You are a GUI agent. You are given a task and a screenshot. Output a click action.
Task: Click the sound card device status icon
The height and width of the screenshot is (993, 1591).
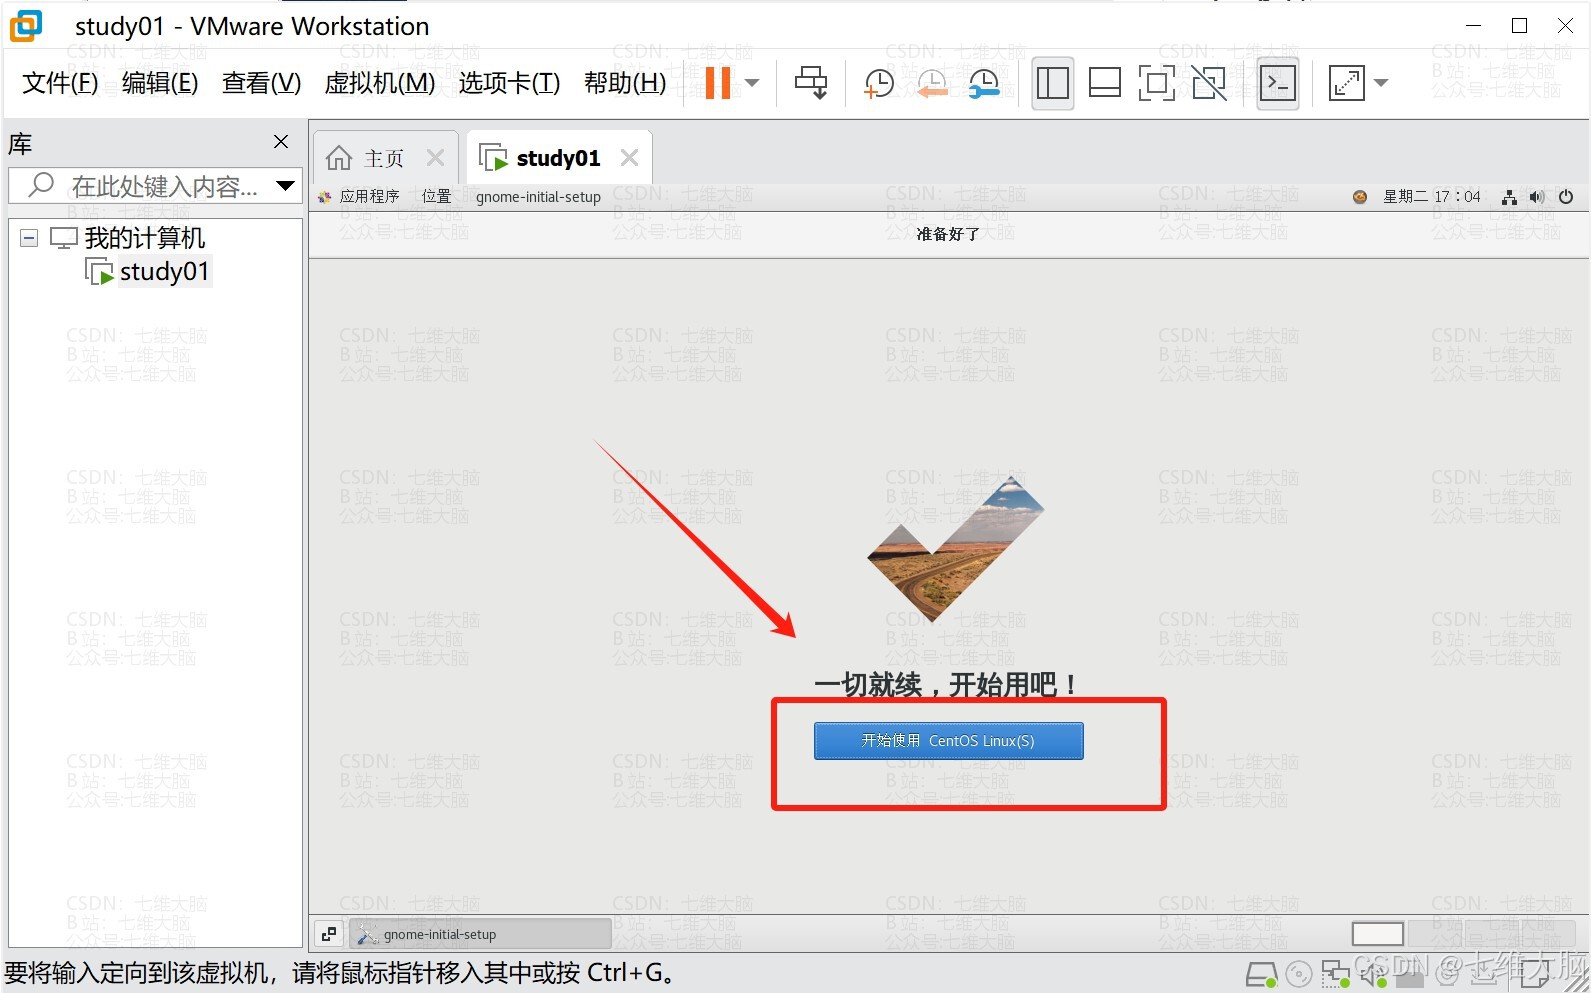pyautogui.click(x=1372, y=973)
